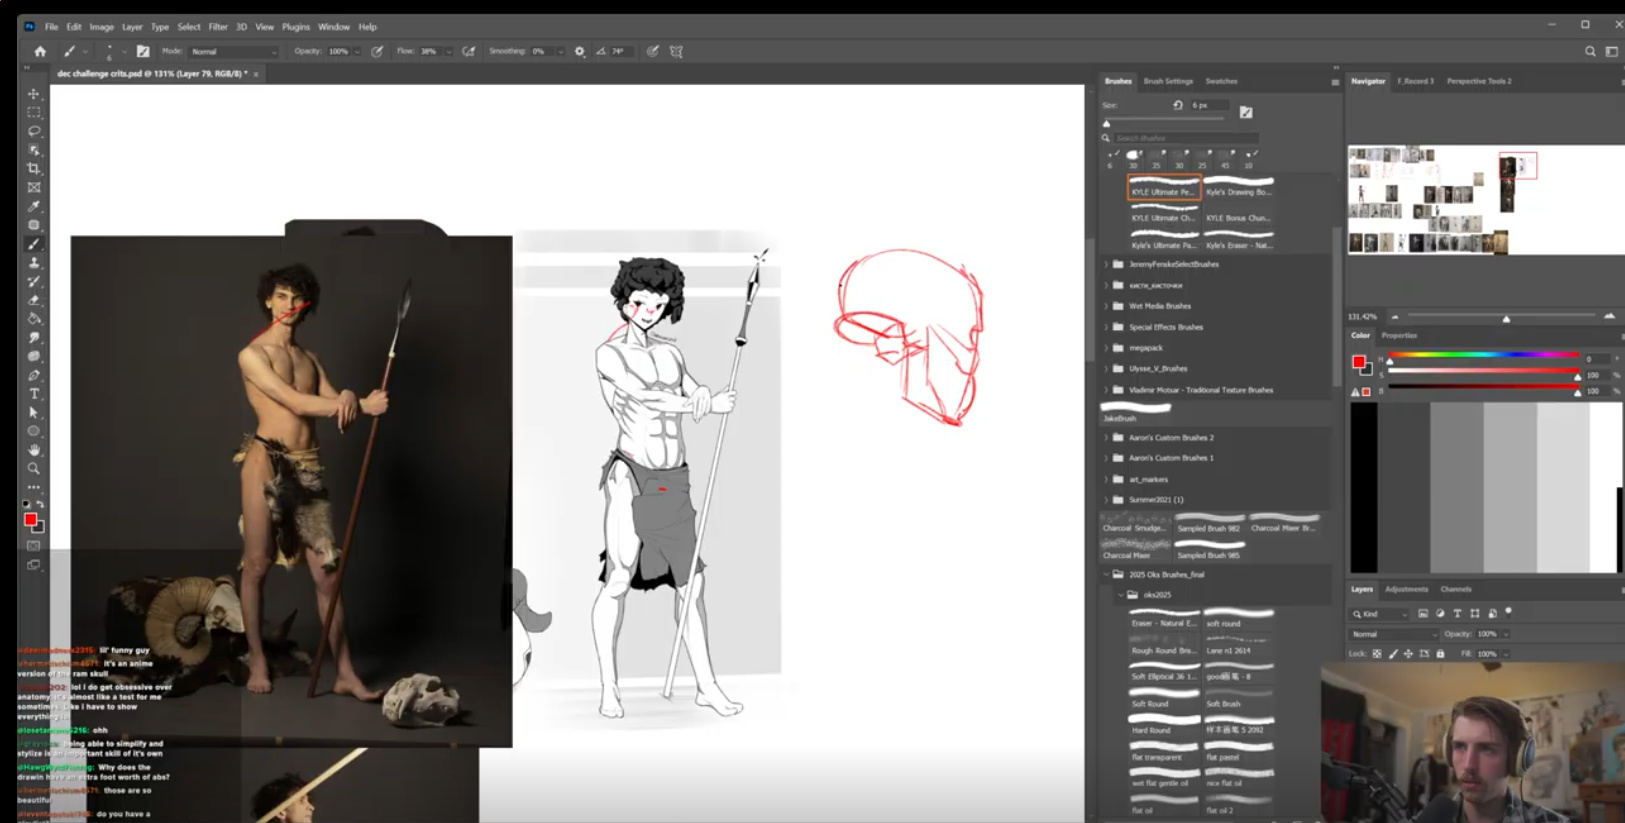Select the Frame tool
This screenshot has height=823, width=1625.
click(x=34, y=187)
